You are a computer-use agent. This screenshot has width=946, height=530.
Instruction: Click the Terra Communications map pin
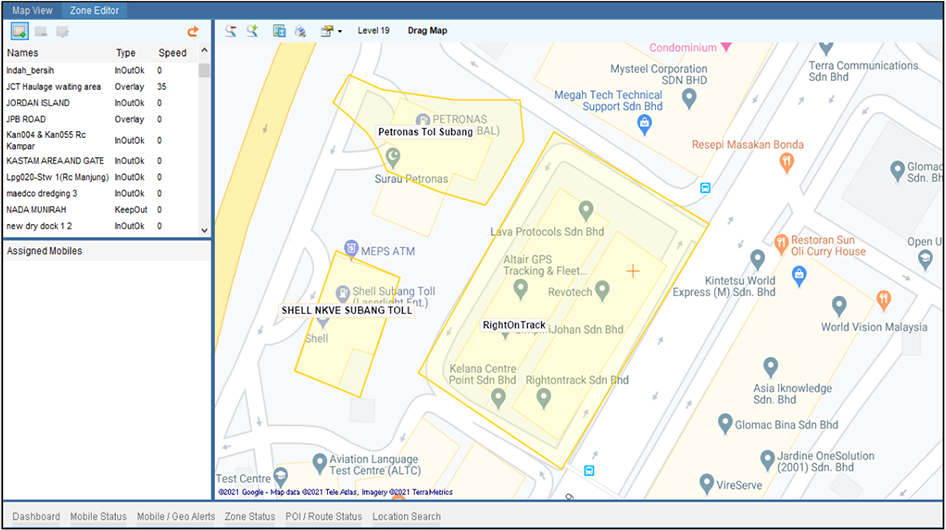826,48
